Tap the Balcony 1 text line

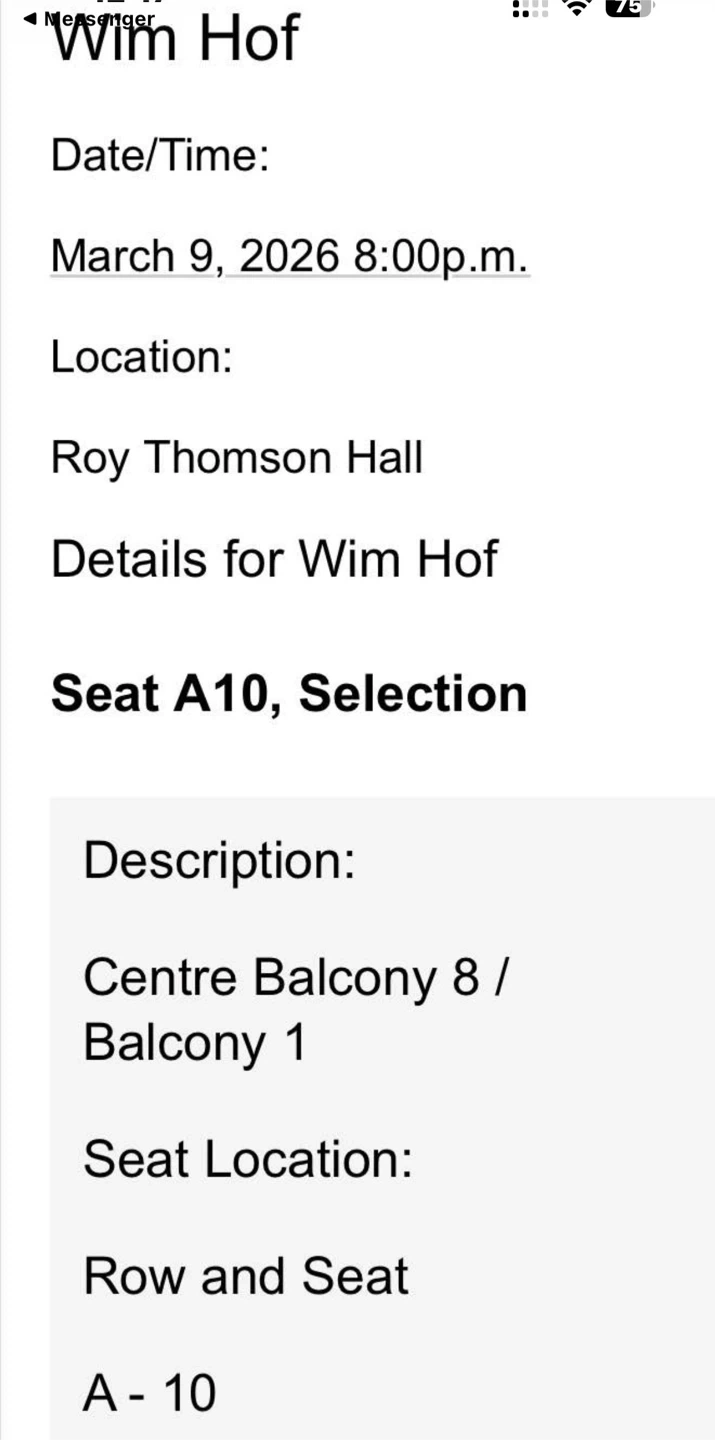pos(195,1043)
